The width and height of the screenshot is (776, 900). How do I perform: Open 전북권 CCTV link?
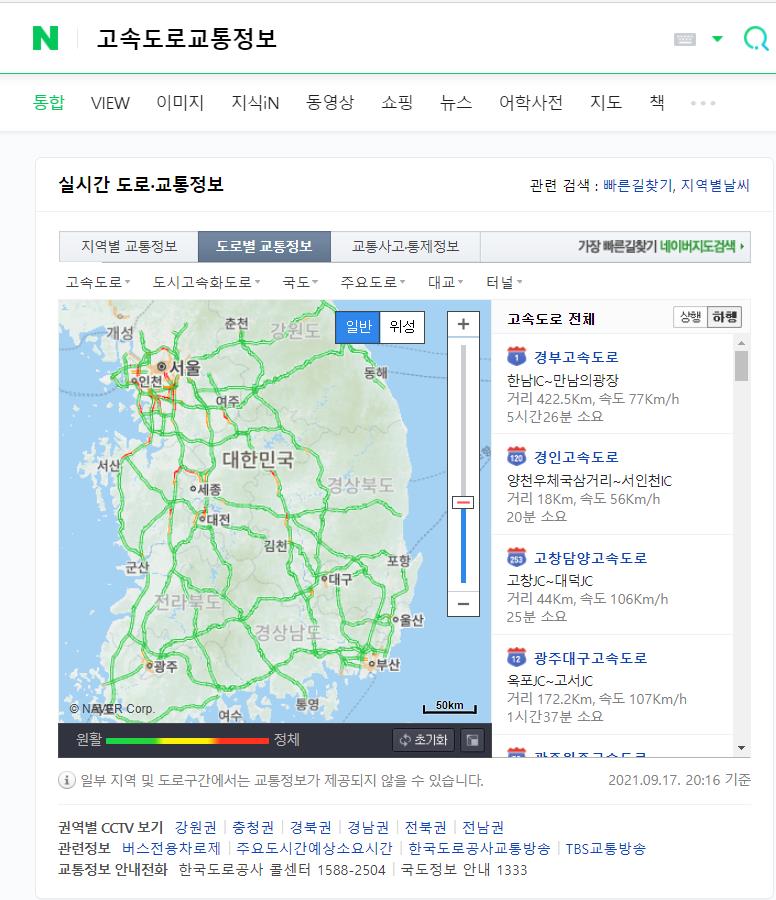click(x=425, y=827)
